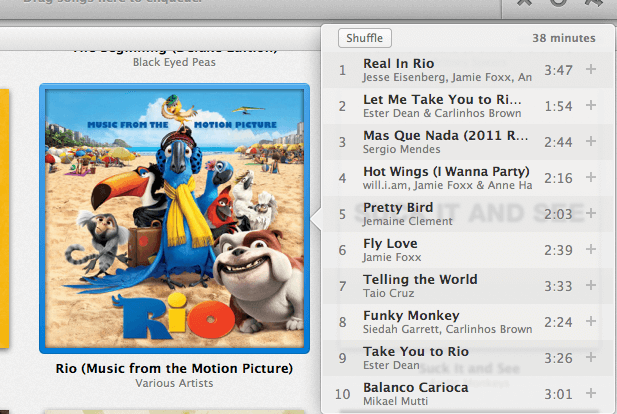Click duration 2:44 of Mas Que Nada
This screenshot has width=617, height=414.
(558, 142)
